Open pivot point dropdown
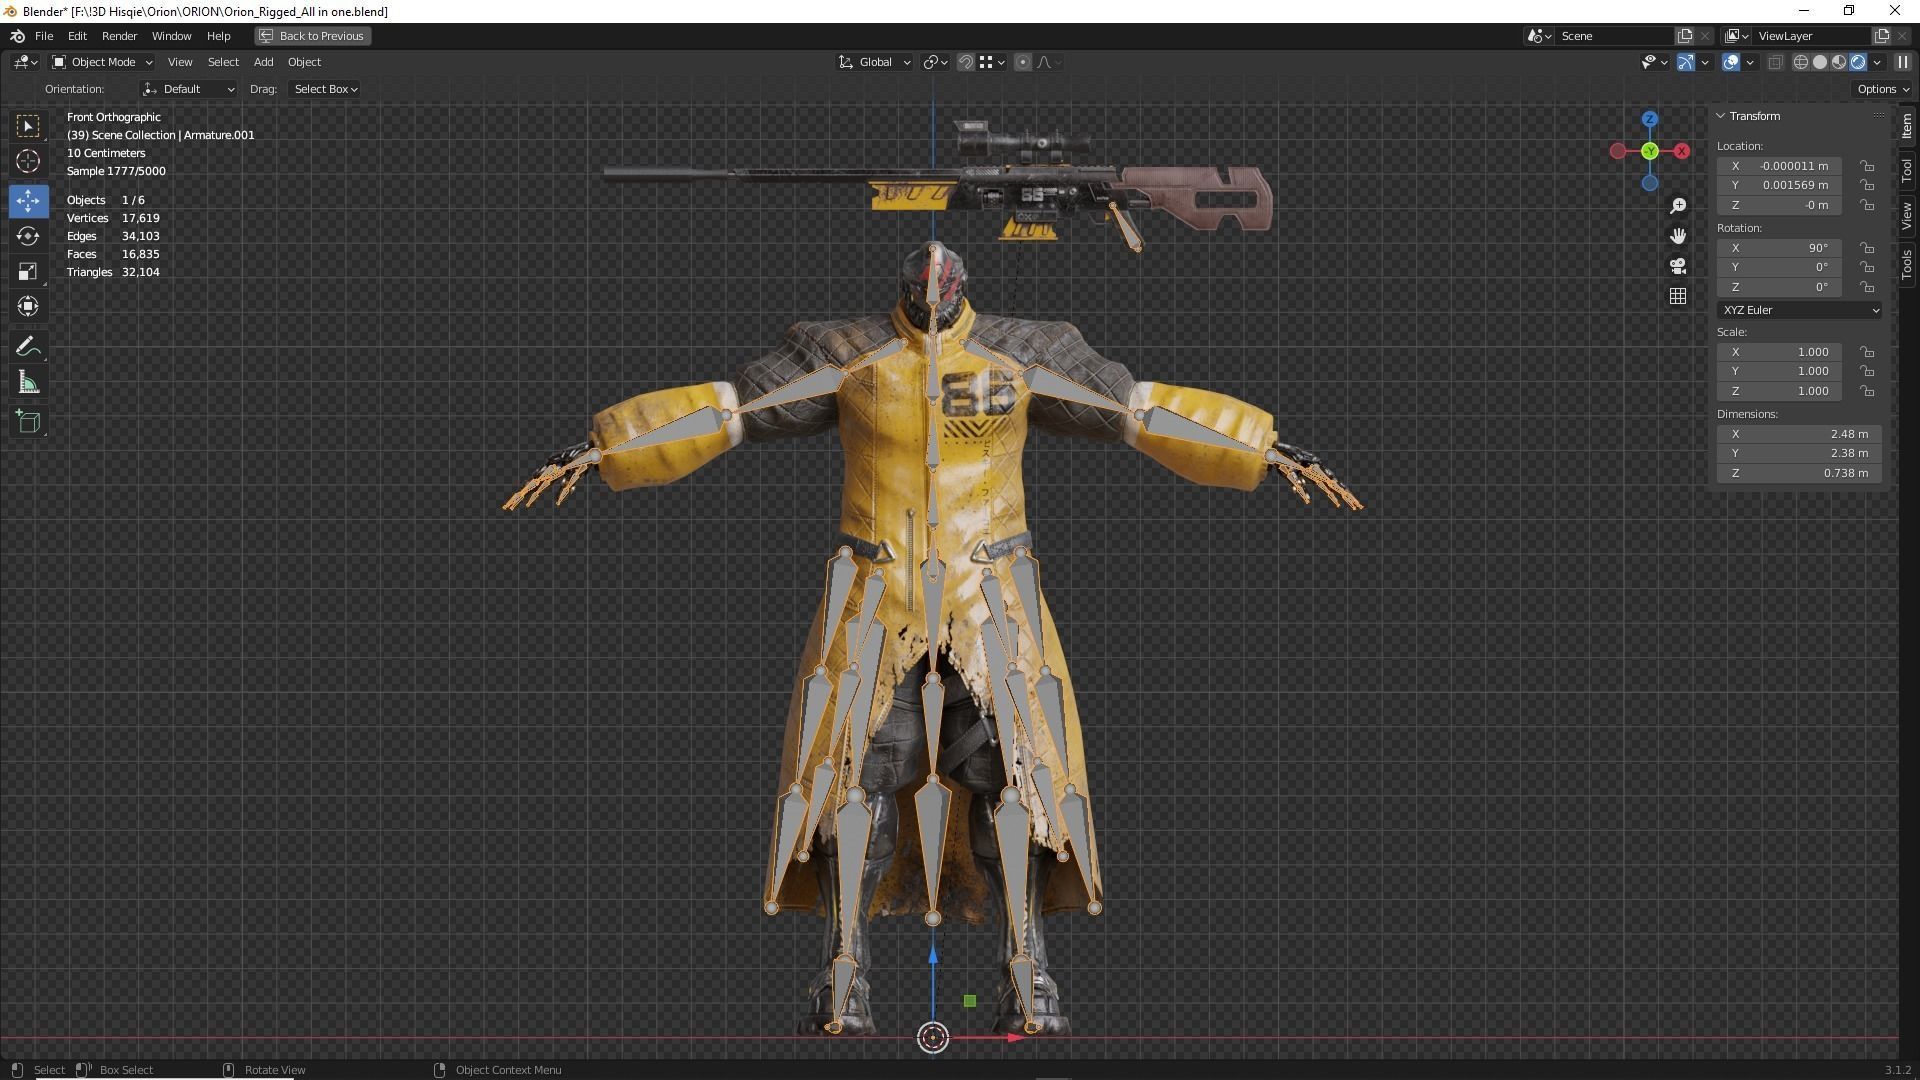 point(936,62)
